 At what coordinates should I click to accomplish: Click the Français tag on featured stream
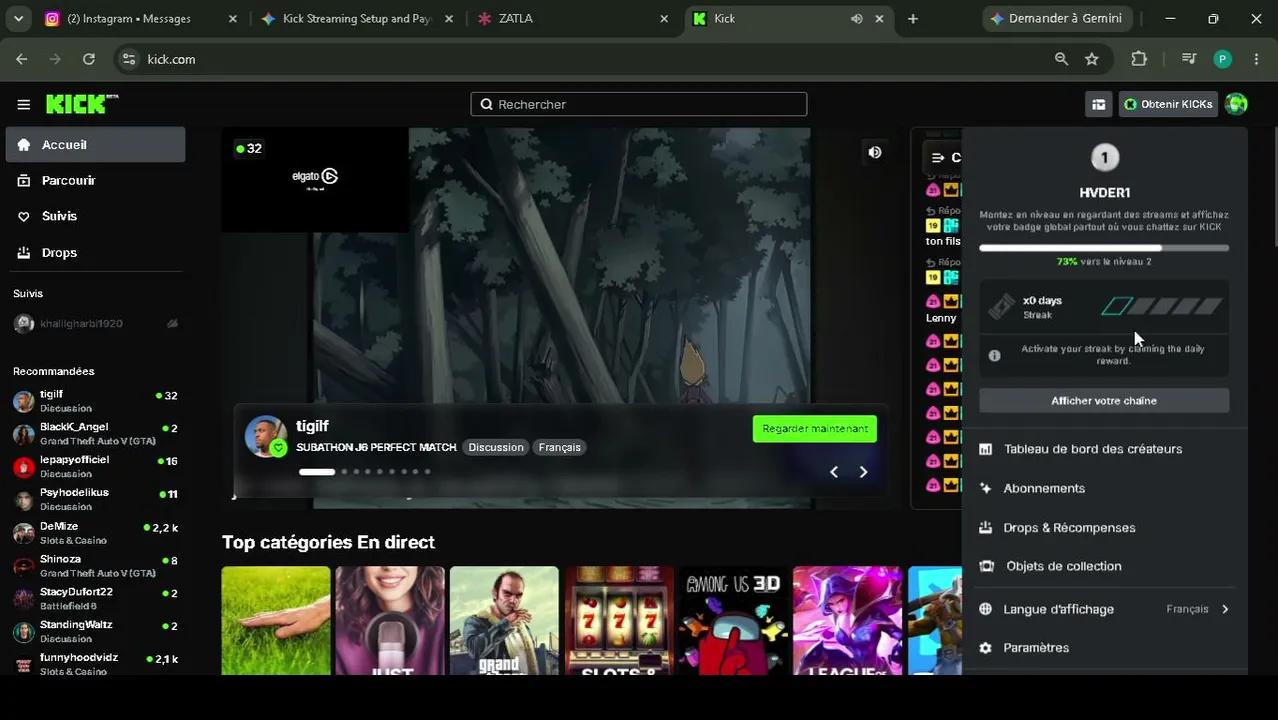[x=560, y=447]
